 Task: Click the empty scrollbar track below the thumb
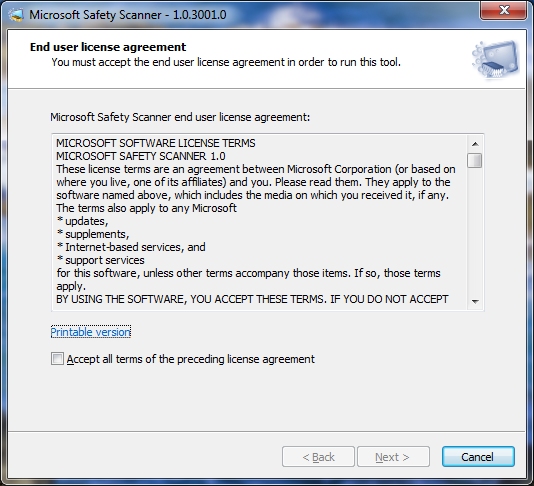475,231
